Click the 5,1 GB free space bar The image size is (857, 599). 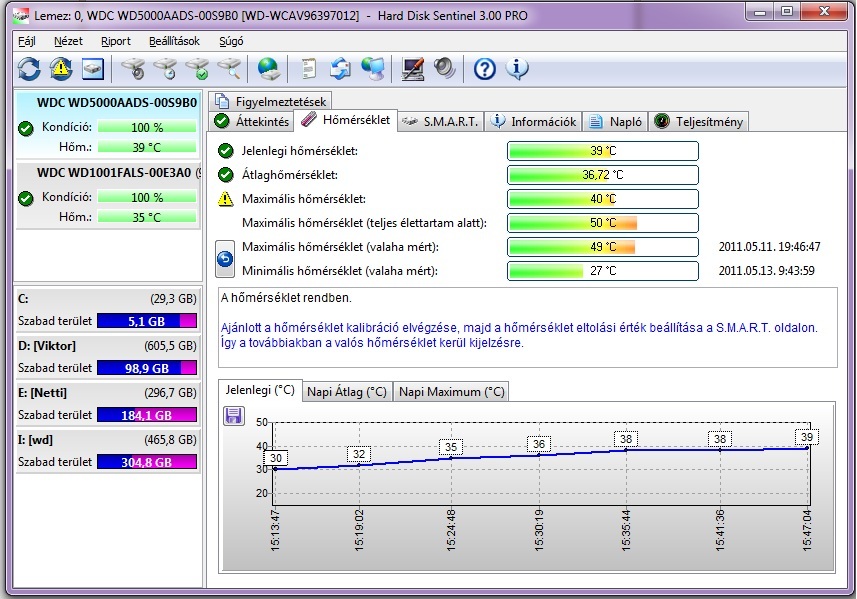click(147, 321)
